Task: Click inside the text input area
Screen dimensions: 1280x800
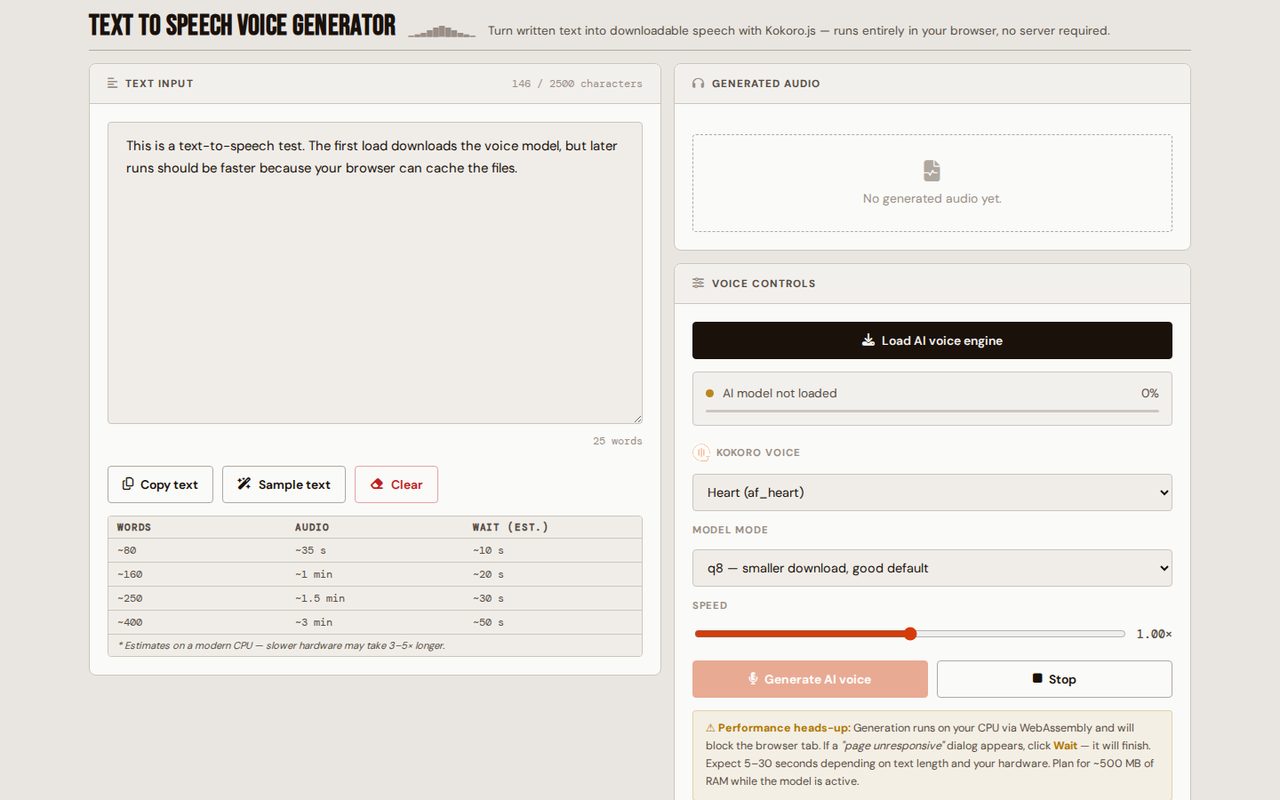Action: coord(375,273)
